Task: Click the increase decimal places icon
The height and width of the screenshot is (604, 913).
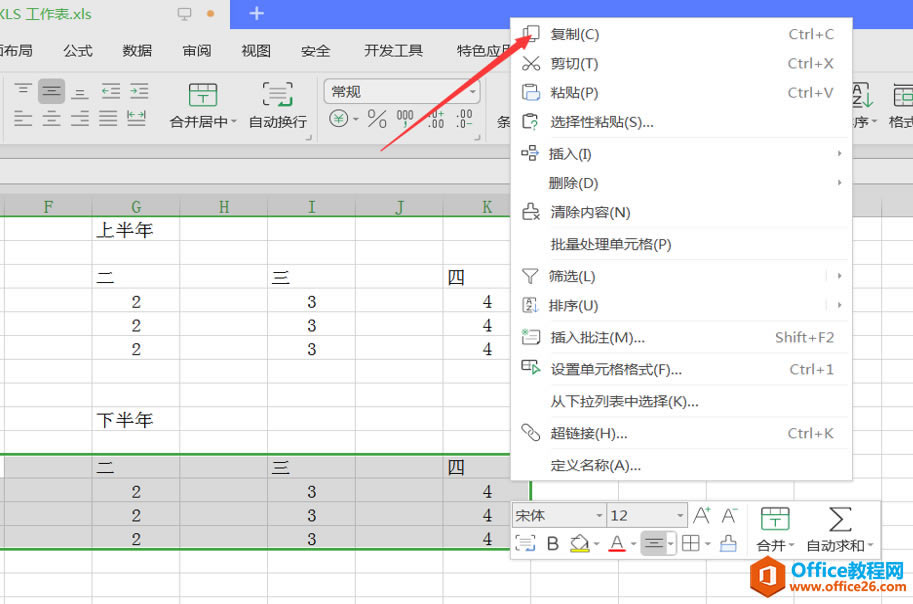Action: coord(436,118)
